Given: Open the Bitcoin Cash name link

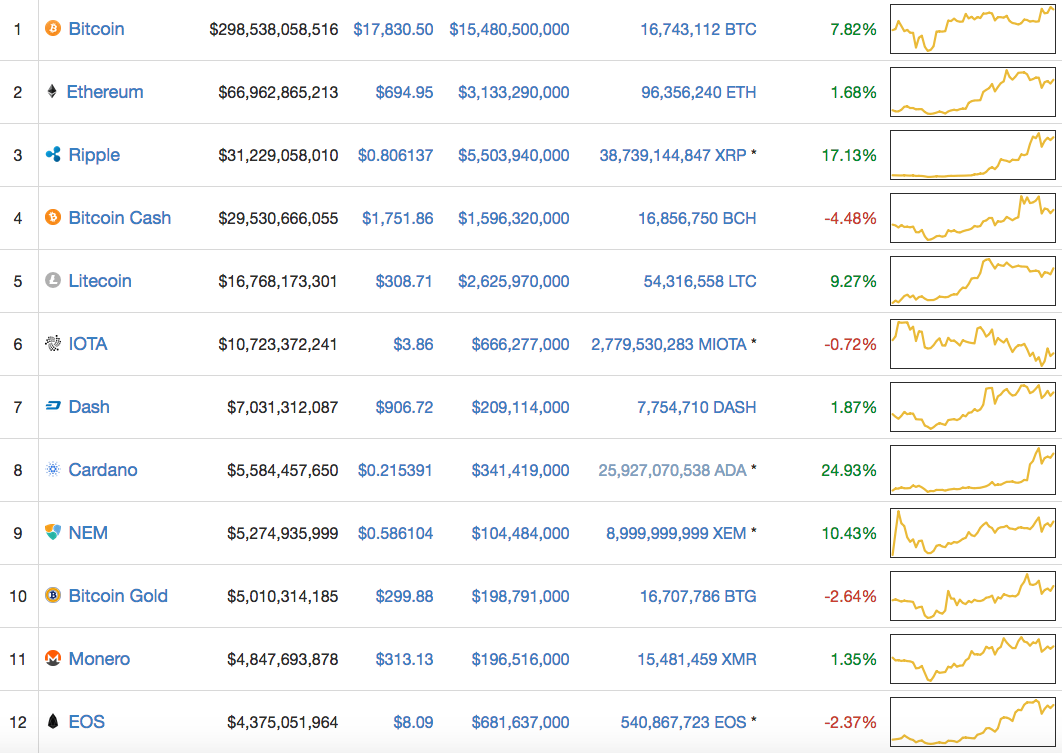Looking at the screenshot, I should 119,218.
